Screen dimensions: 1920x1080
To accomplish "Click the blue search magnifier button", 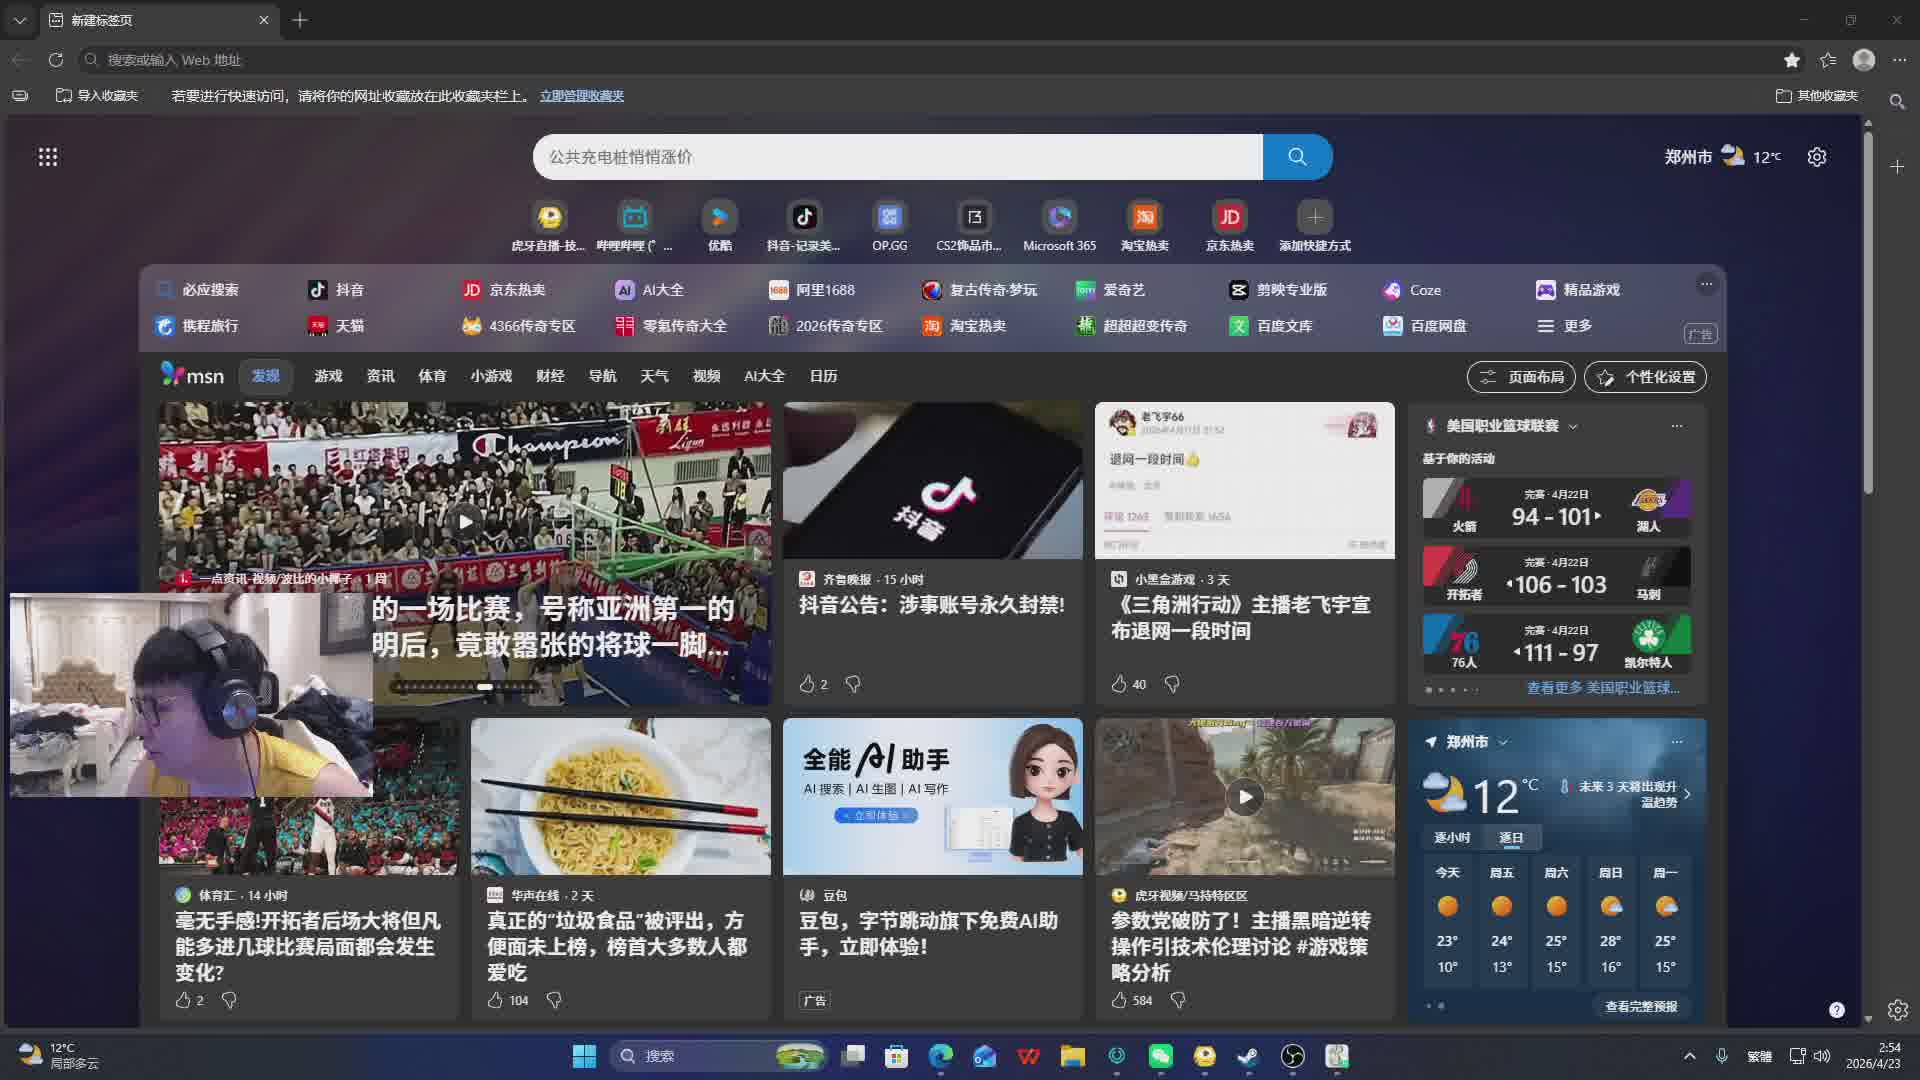I will click(x=1297, y=157).
